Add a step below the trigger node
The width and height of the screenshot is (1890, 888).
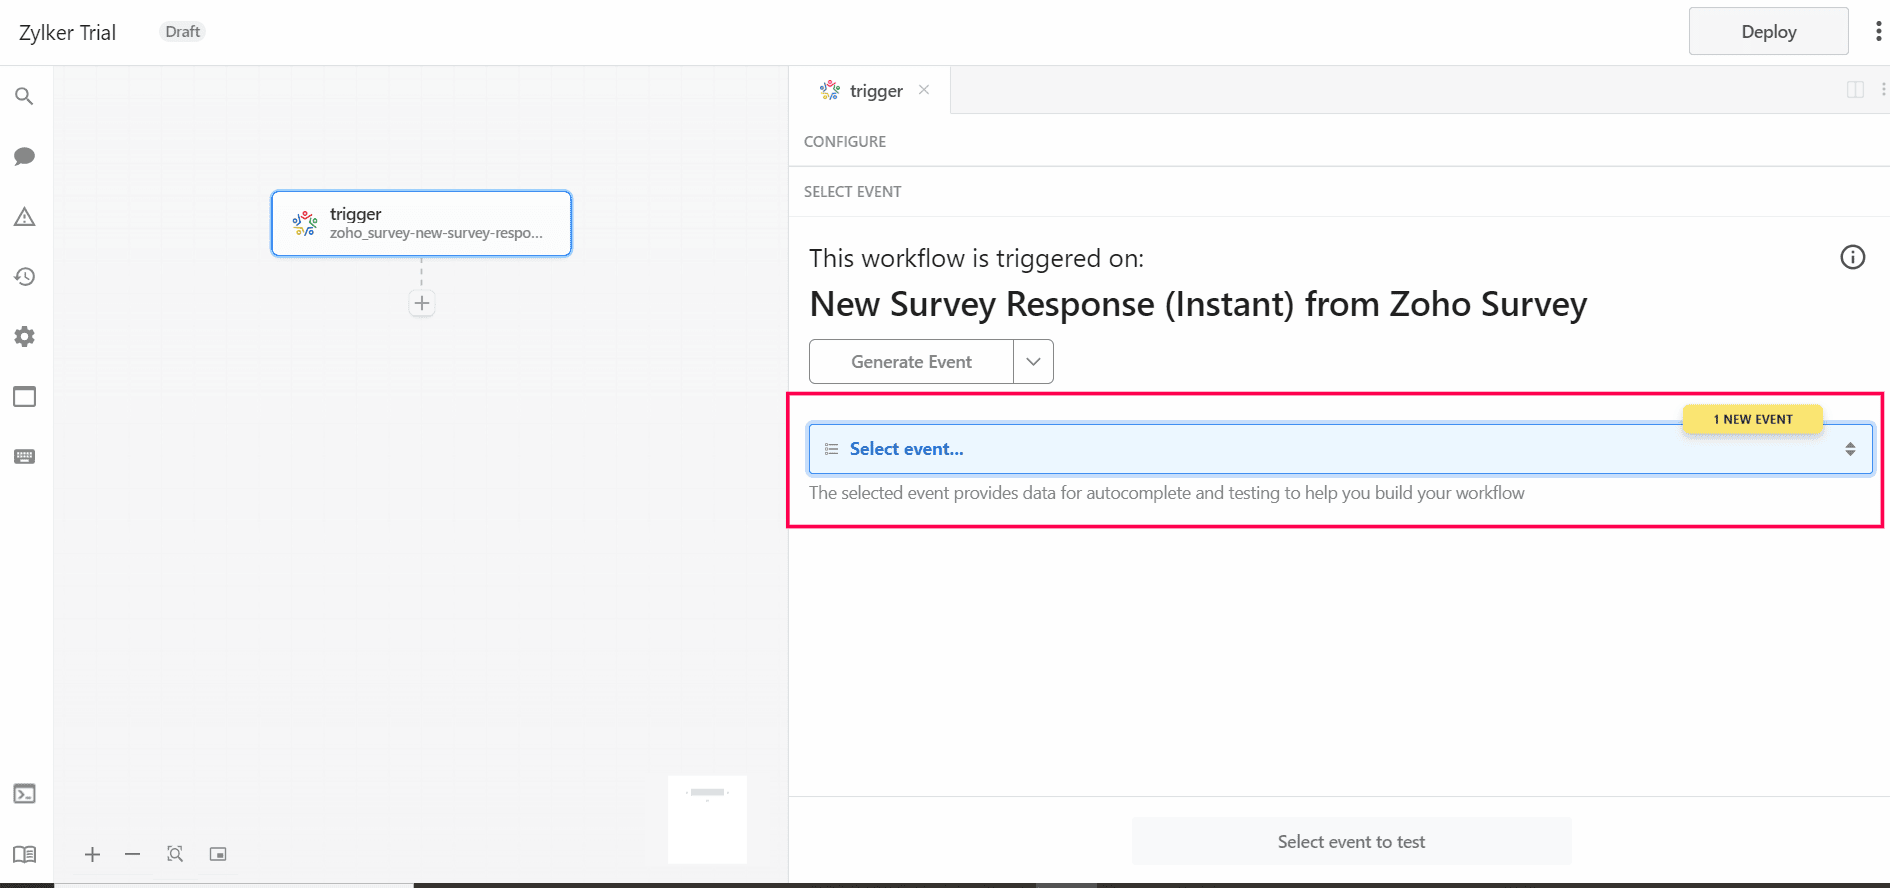[x=422, y=303]
